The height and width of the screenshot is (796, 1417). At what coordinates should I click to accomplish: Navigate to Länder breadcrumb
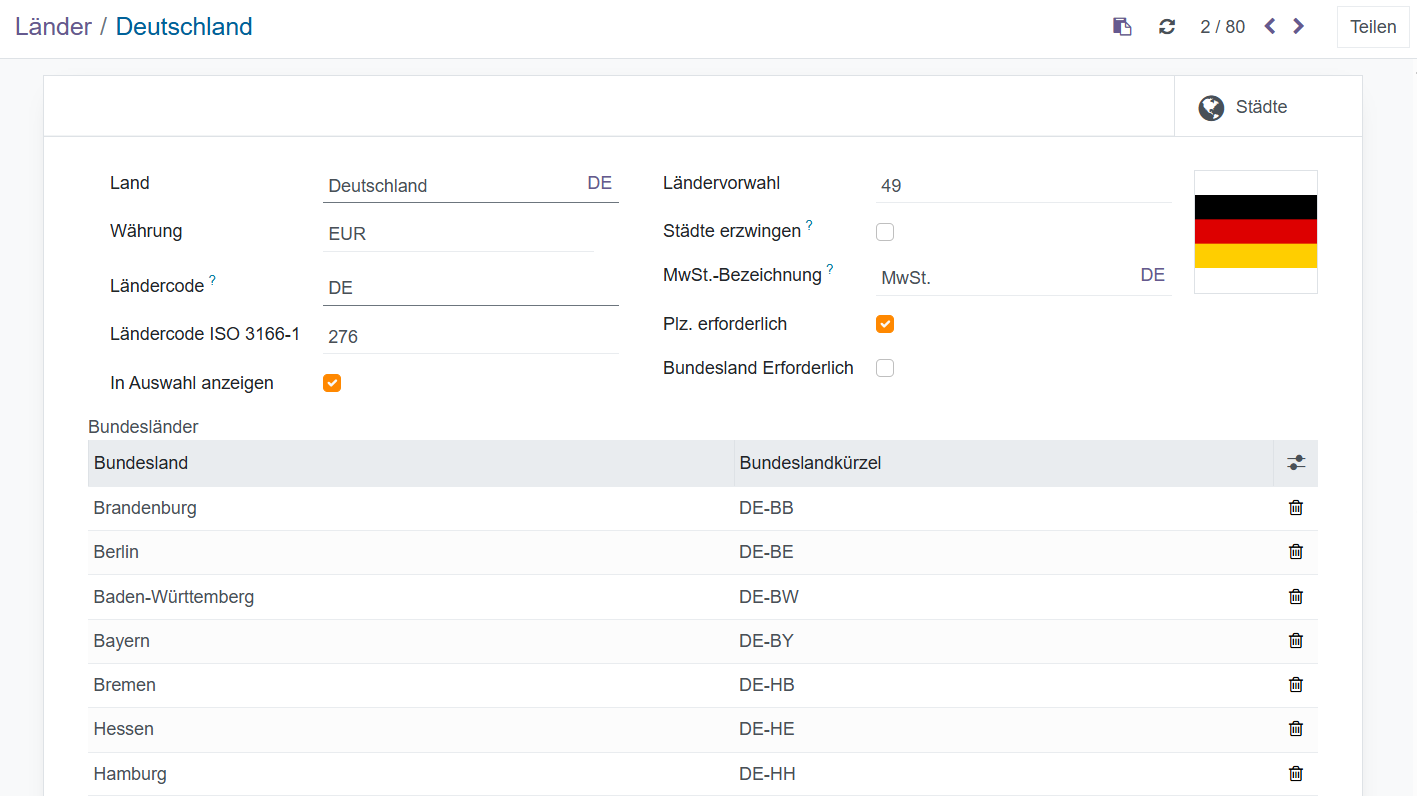(x=54, y=27)
